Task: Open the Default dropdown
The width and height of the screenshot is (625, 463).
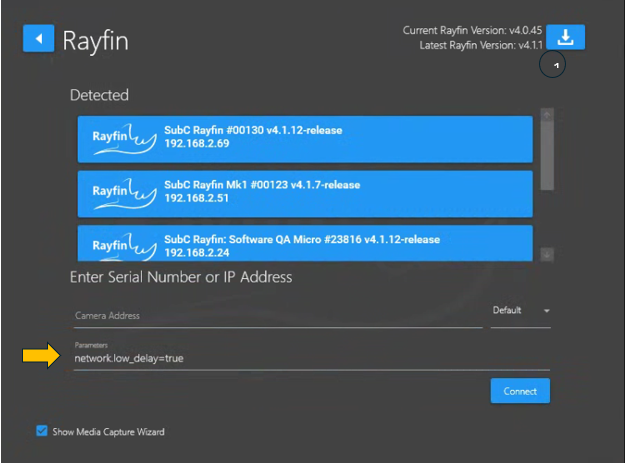Action: pyautogui.click(x=521, y=310)
